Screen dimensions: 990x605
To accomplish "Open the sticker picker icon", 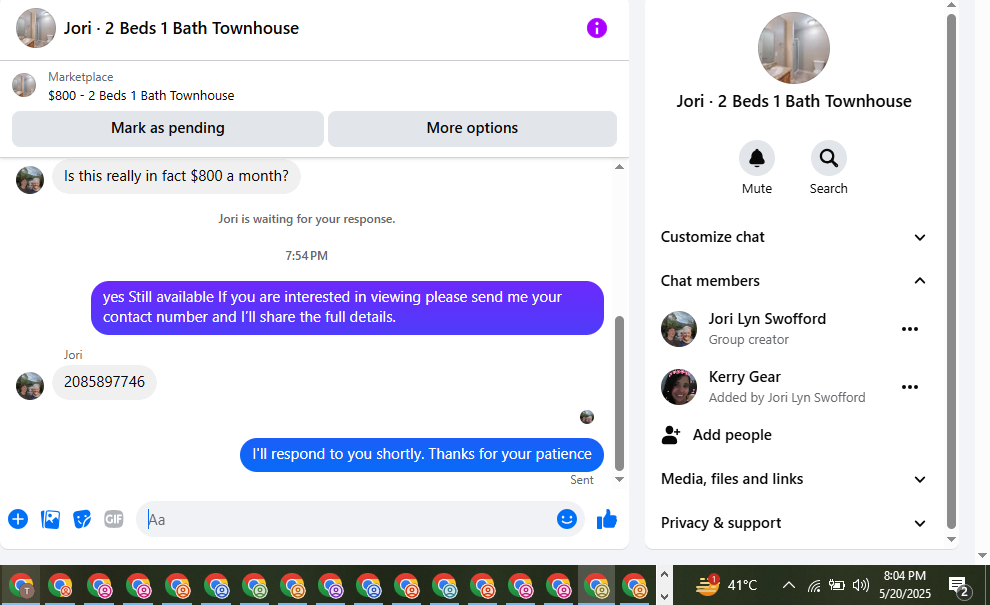I will [82, 519].
